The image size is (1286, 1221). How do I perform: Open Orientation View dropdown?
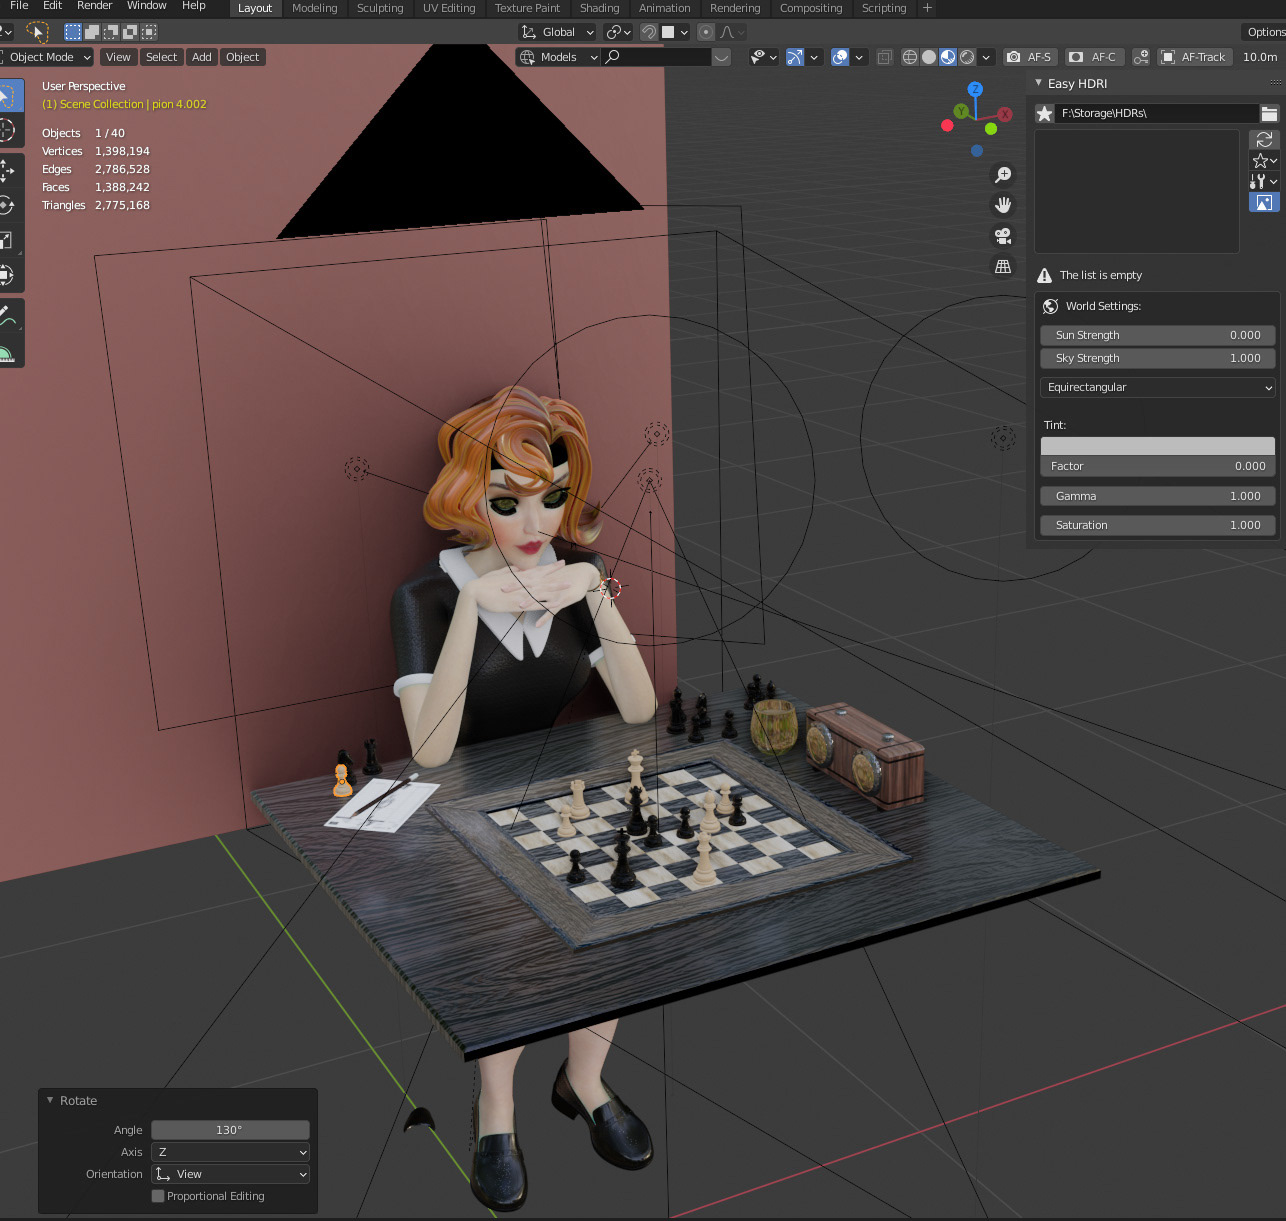coord(230,1174)
